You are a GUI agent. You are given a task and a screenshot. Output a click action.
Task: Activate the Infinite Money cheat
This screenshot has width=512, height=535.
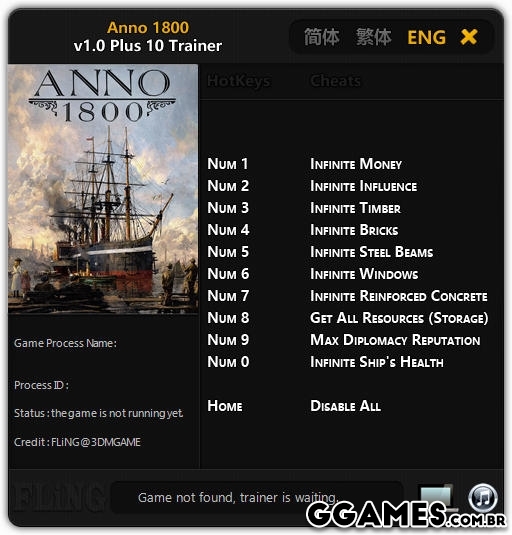pos(356,164)
